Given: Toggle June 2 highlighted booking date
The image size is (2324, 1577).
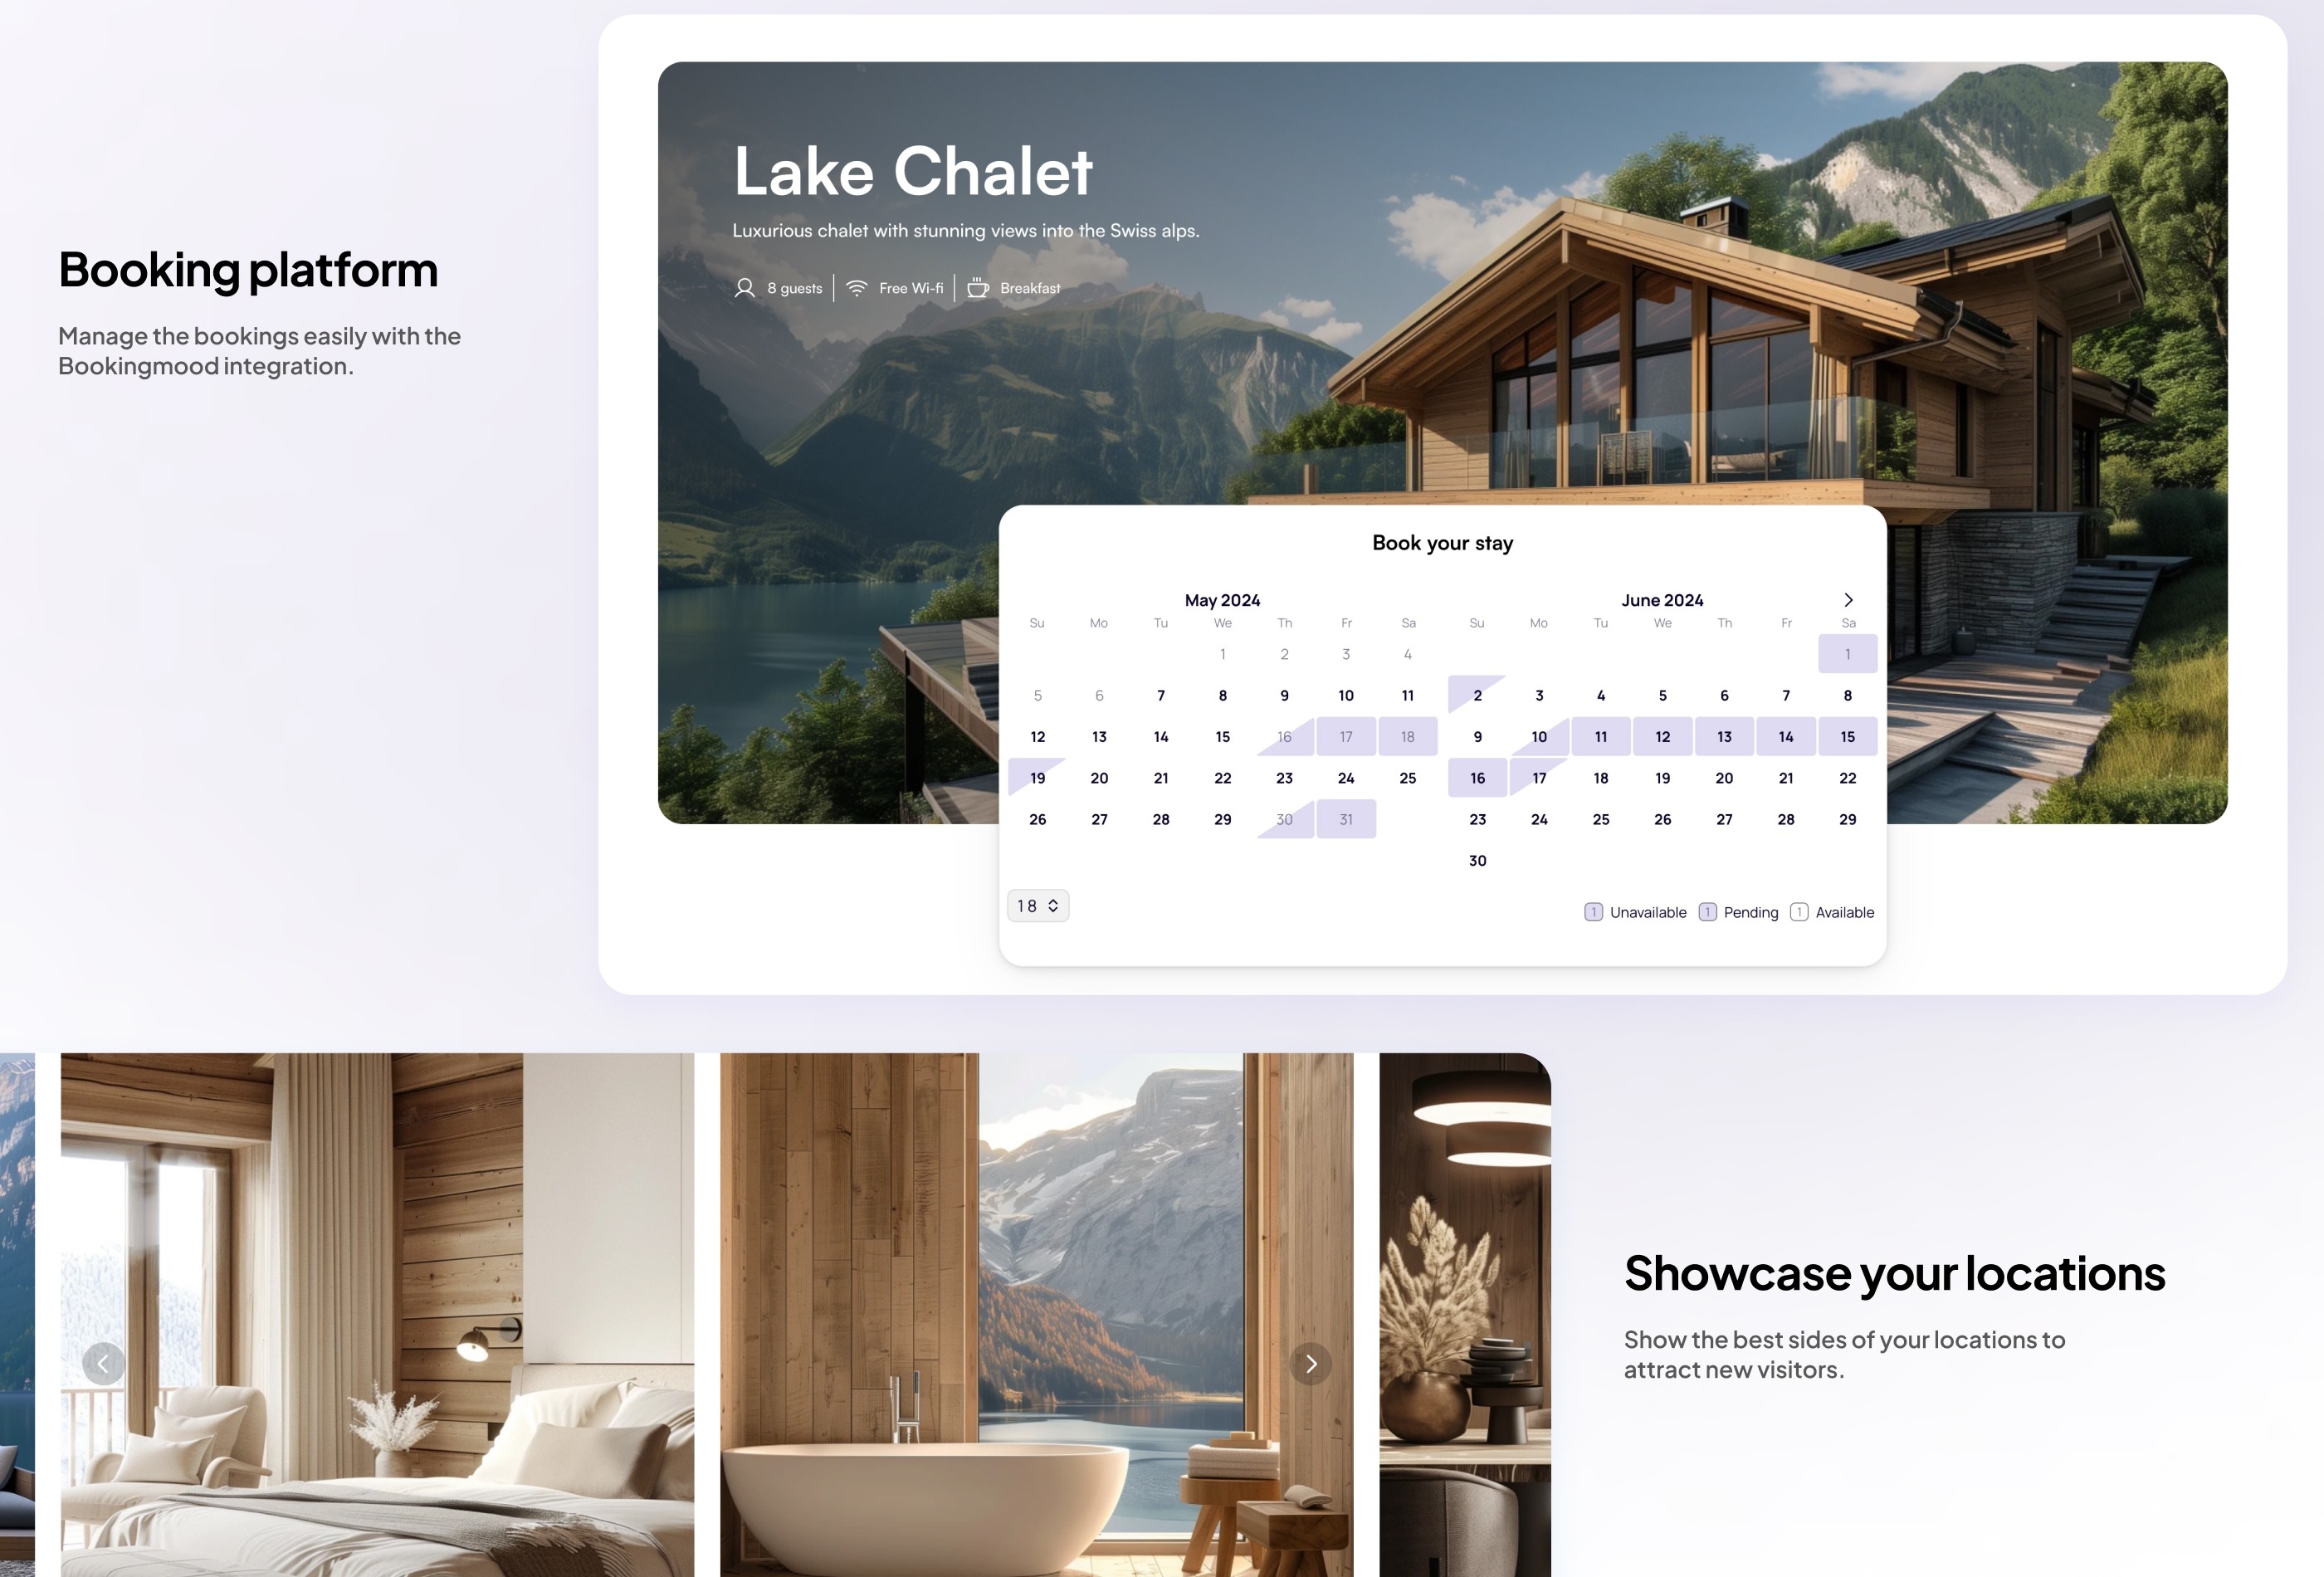Looking at the screenshot, I should 1477,693.
